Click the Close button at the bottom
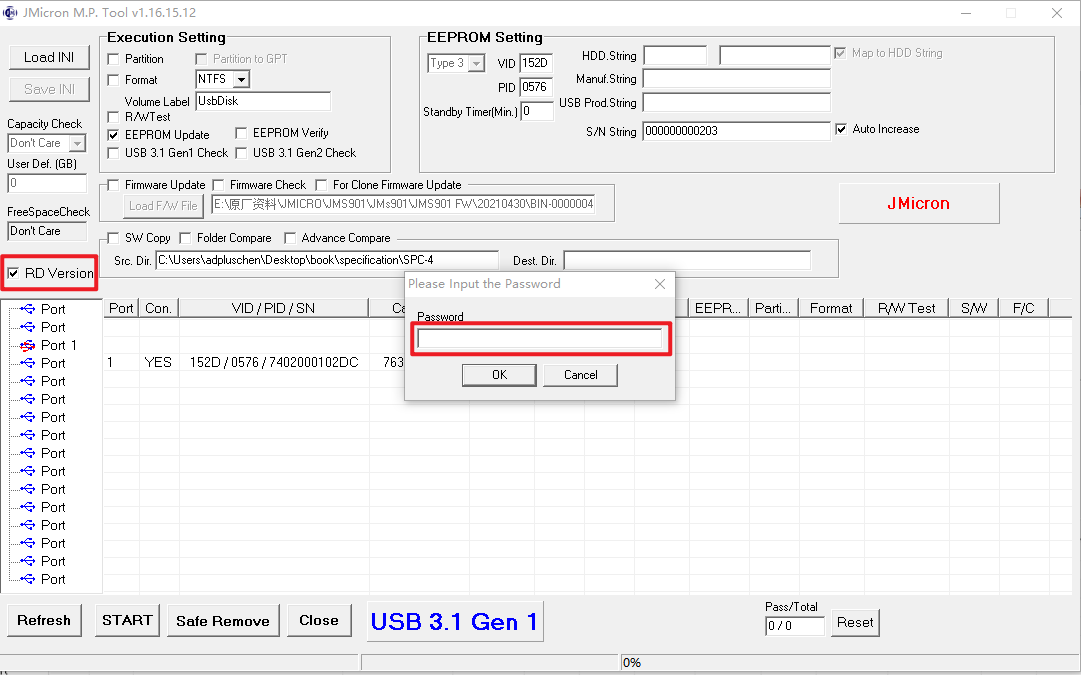Viewport: 1081px width, 675px height. pyautogui.click(x=319, y=621)
